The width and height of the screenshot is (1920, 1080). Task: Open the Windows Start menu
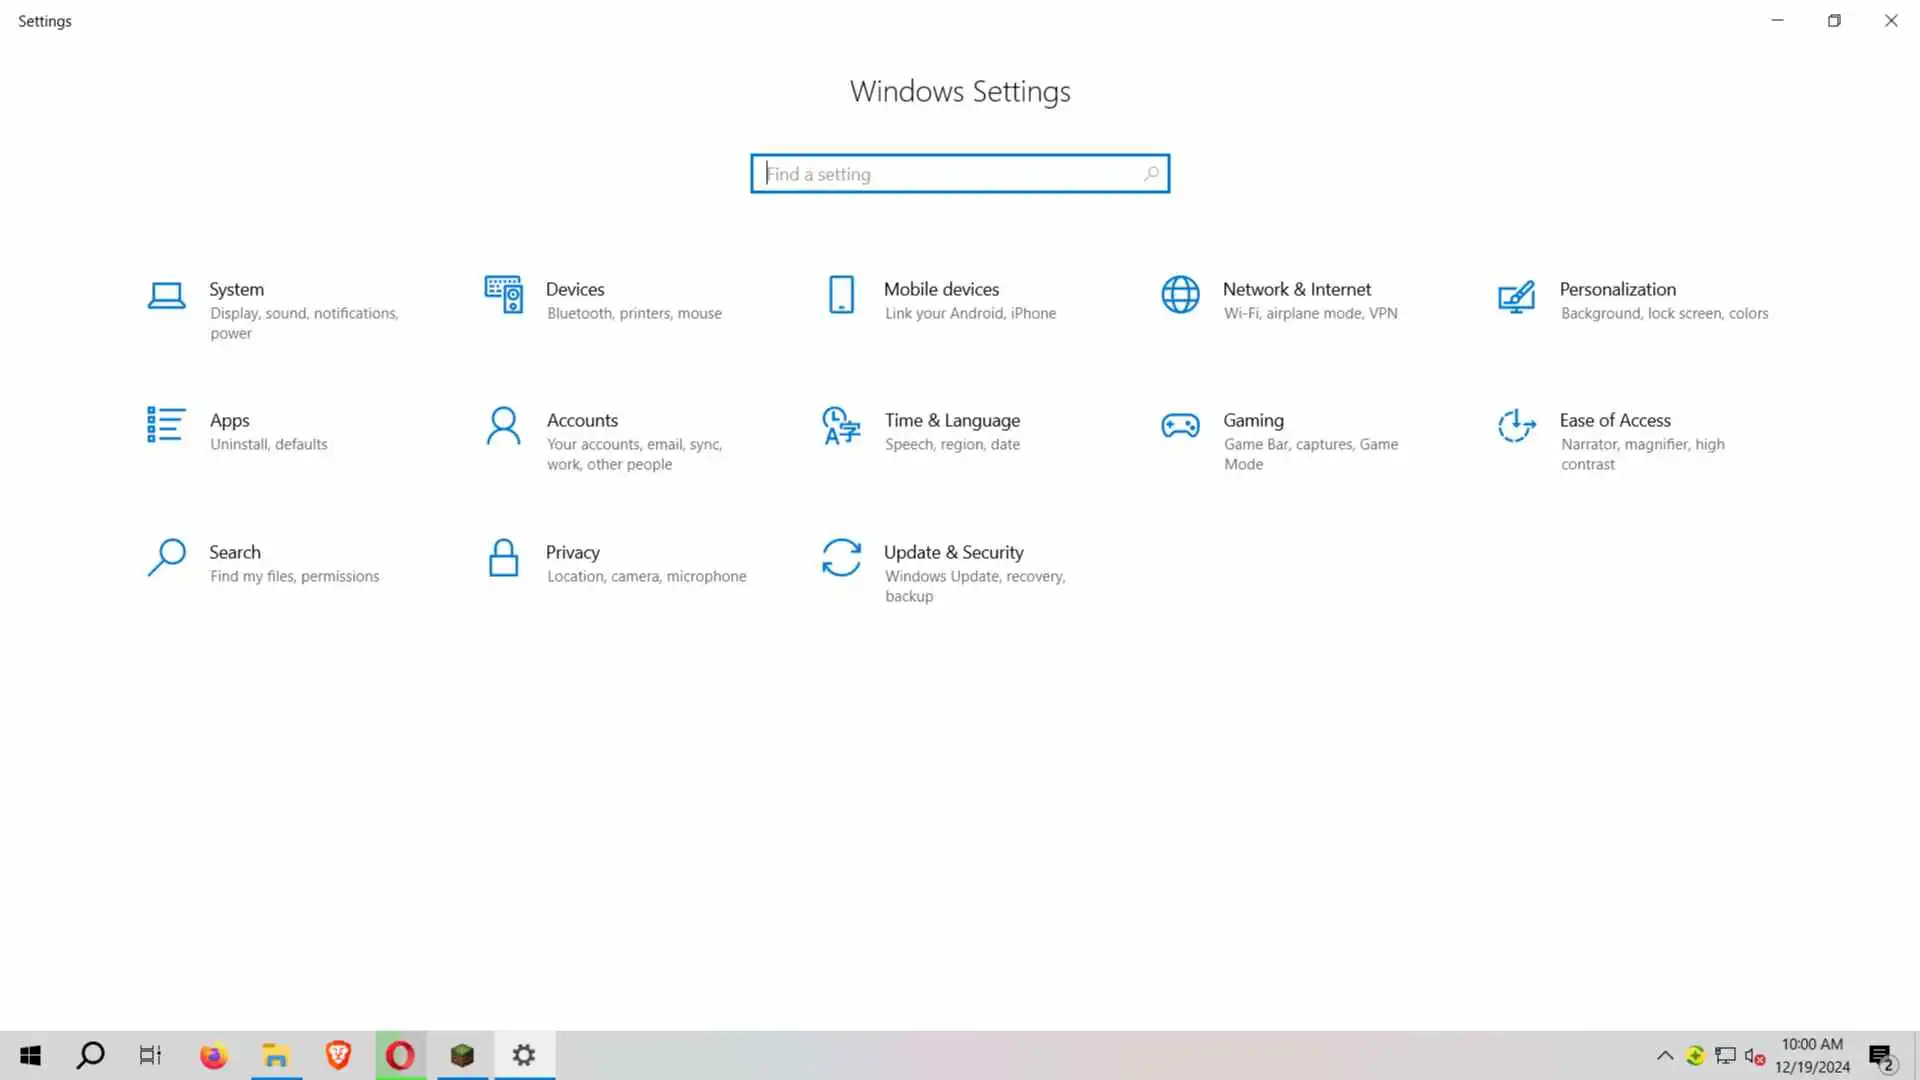pos(30,1055)
